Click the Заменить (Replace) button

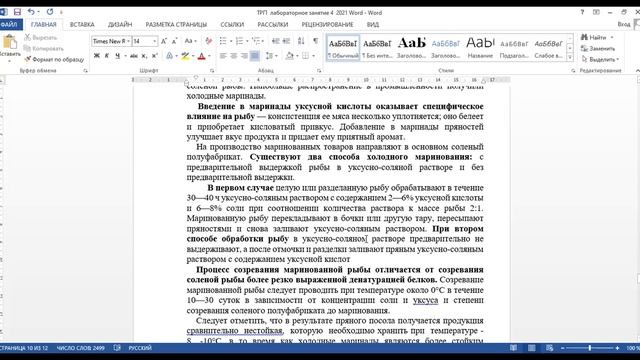point(598,49)
